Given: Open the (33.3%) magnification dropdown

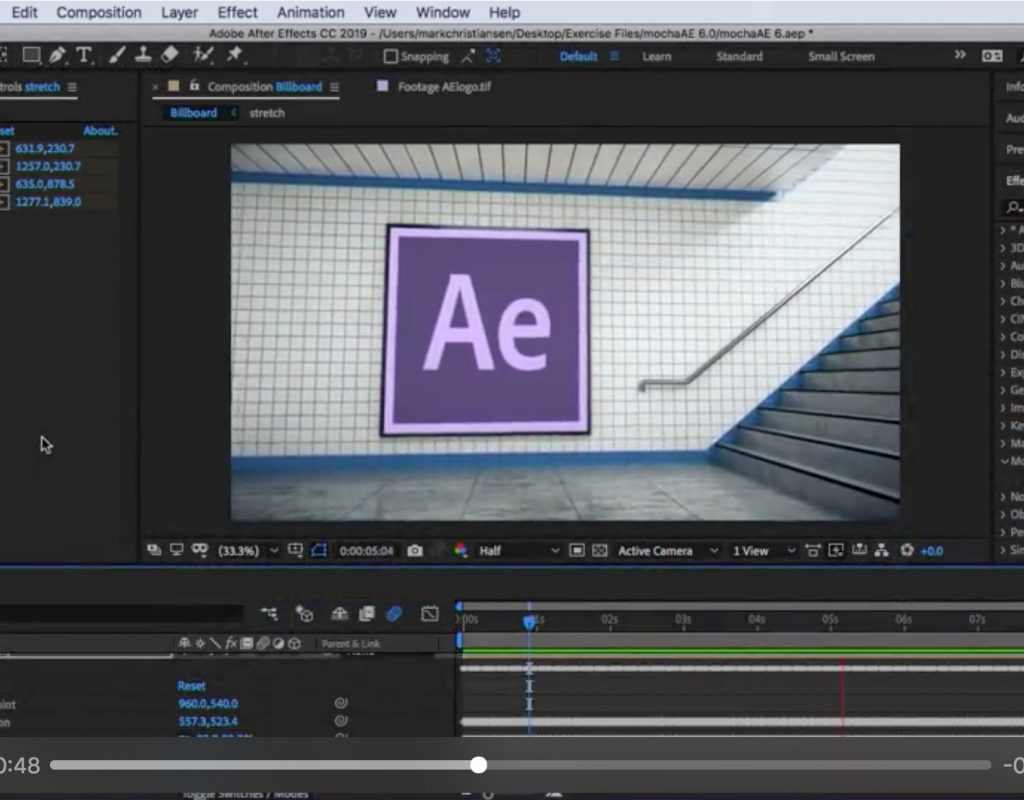Looking at the screenshot, I should [x=248, y=551].
